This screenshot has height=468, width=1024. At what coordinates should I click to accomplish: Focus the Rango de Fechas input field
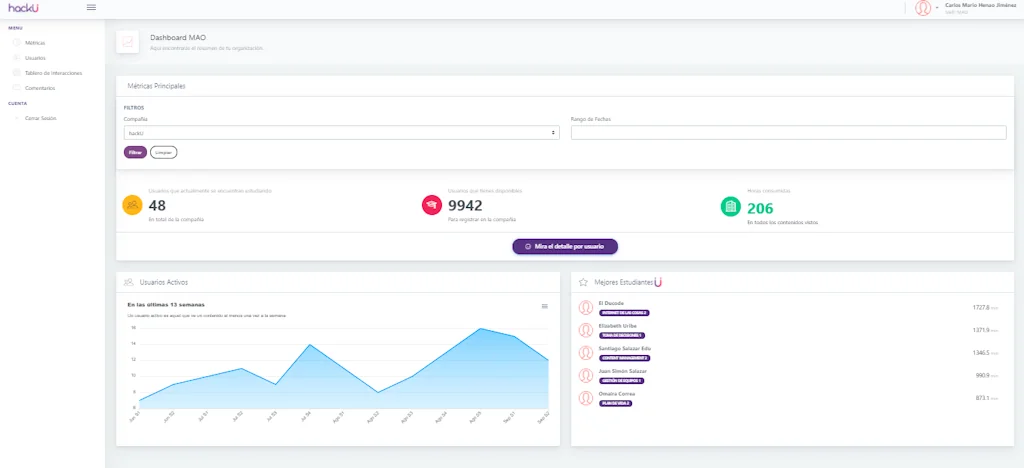point(789,133)
